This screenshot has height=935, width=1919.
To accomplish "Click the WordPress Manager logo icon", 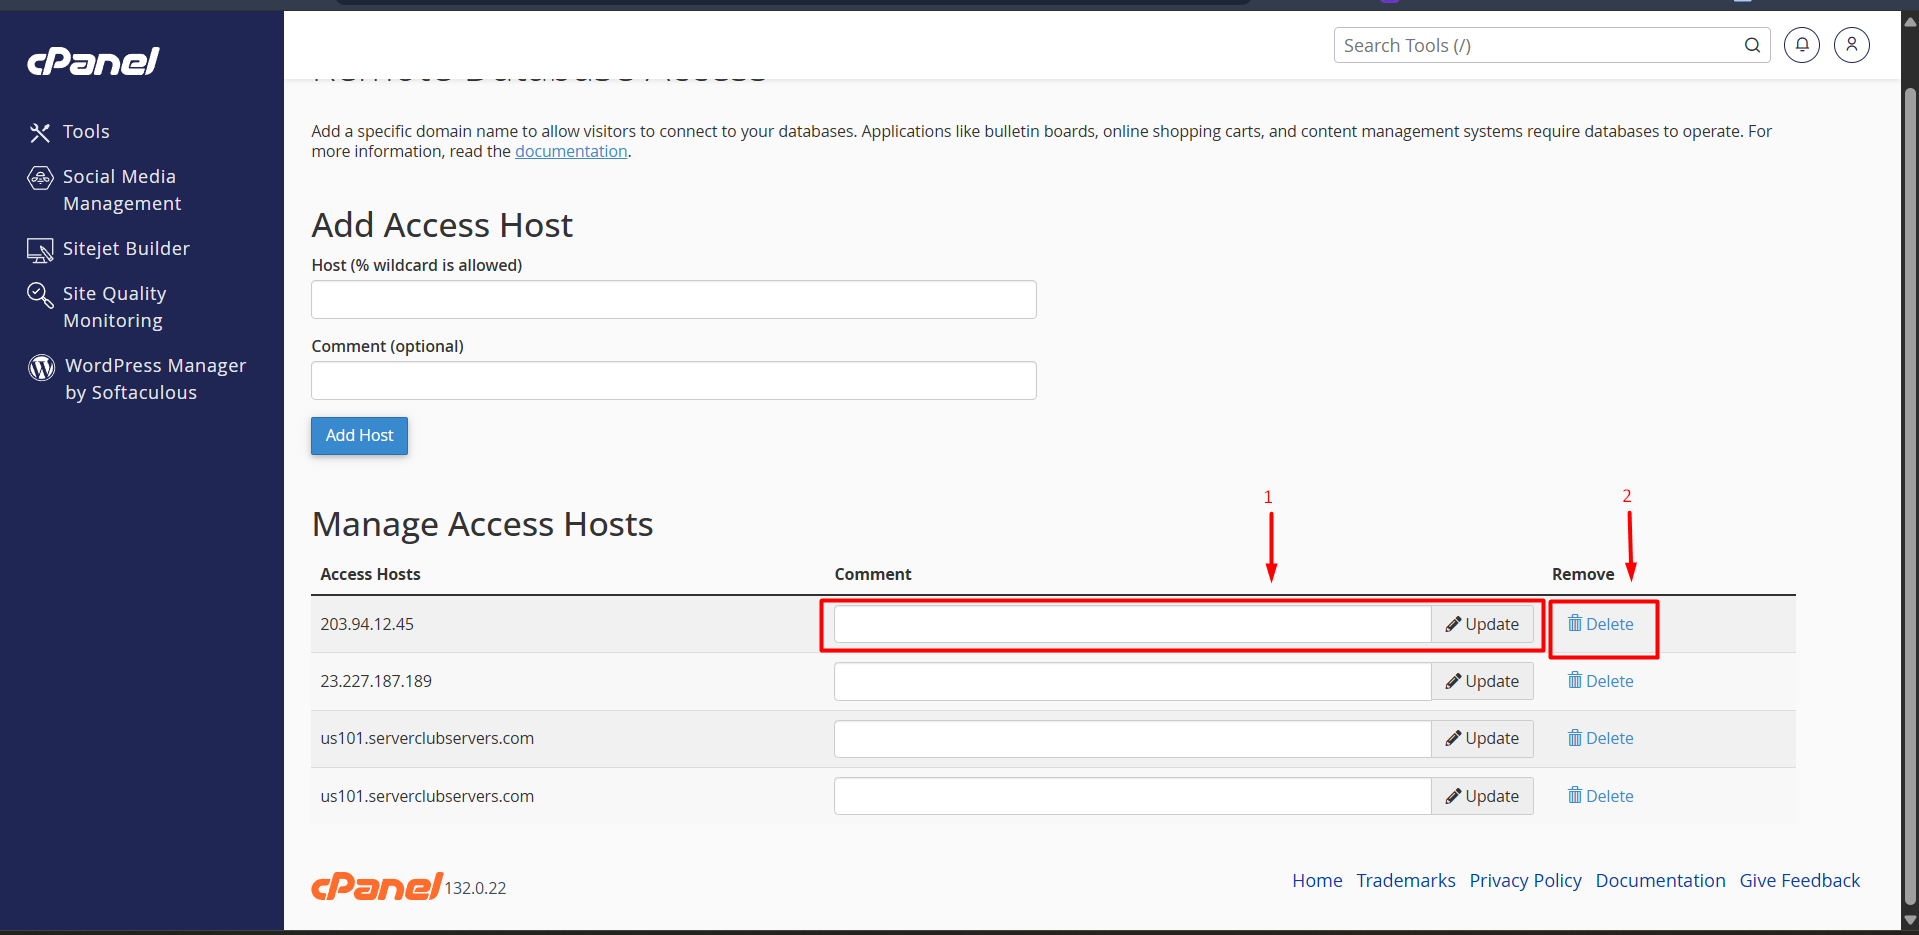I will 42,368.
